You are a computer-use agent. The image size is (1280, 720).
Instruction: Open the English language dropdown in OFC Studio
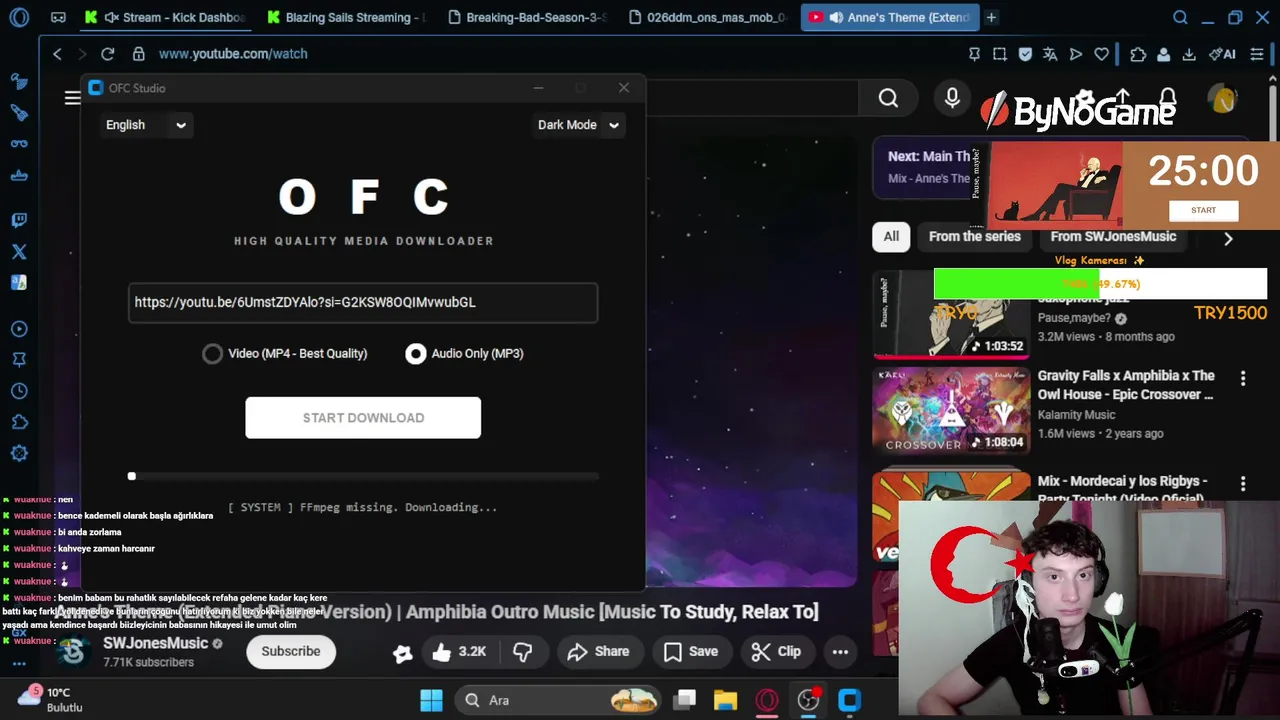click(146, 125)
